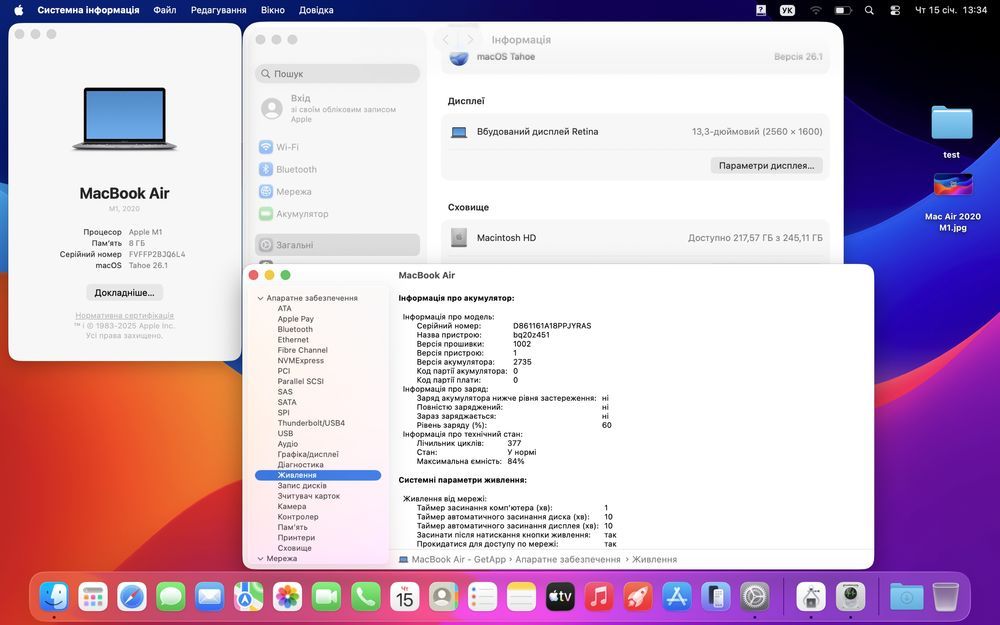1000x625 pixels.
Task: Click the Пошук search field in Settings
Action: point(337,74)
